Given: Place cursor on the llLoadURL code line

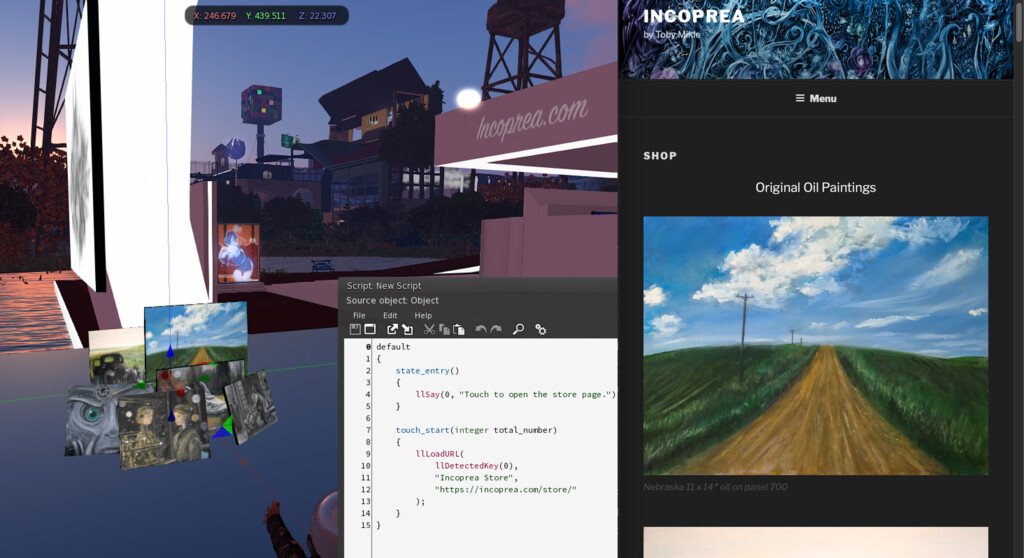Looking at the screenshot, I should (440, 453).
